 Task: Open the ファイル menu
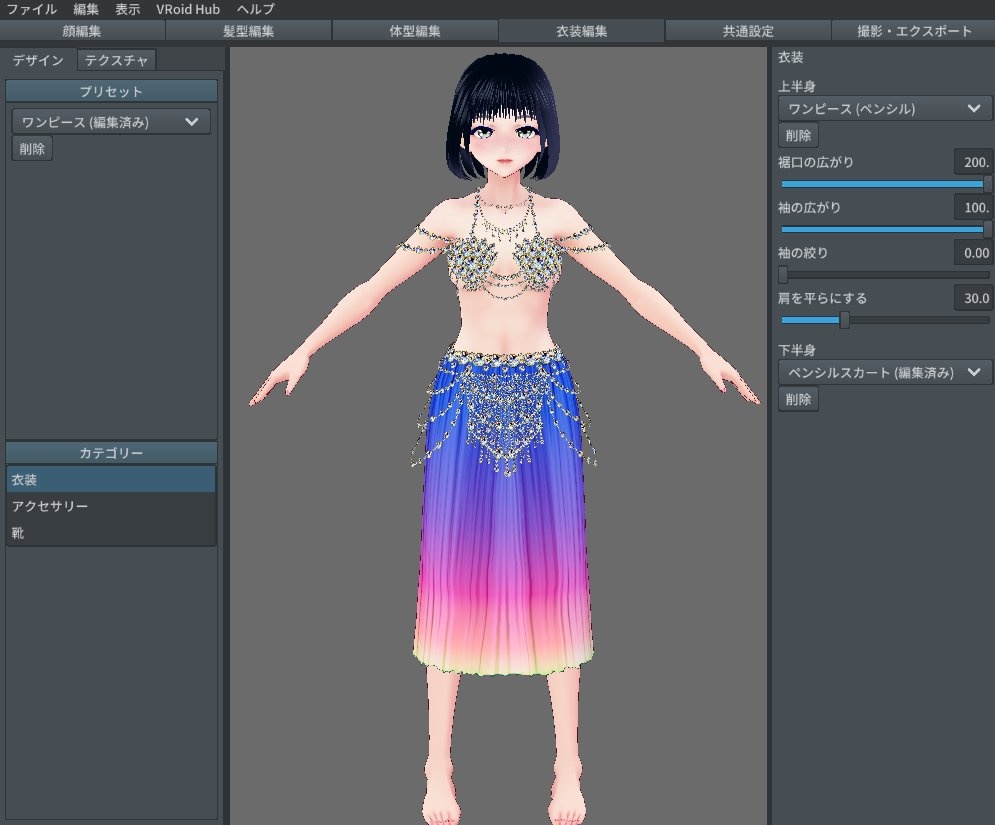[x=31, y=9]
